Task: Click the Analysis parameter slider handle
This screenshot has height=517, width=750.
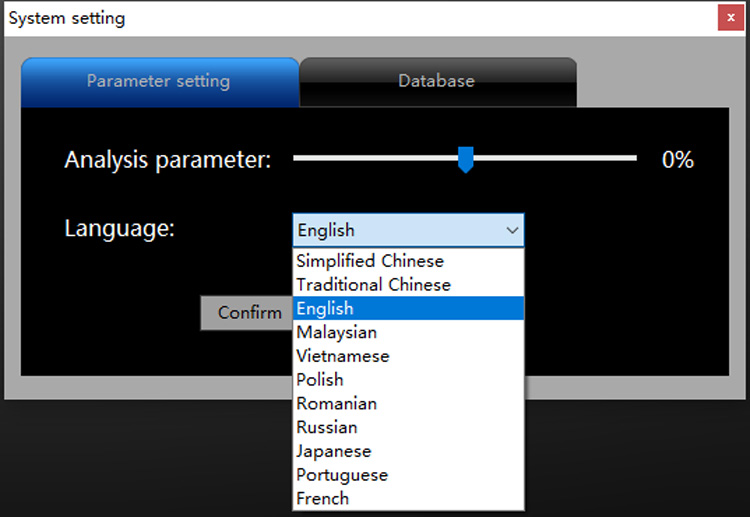Action: pos(465,159)
